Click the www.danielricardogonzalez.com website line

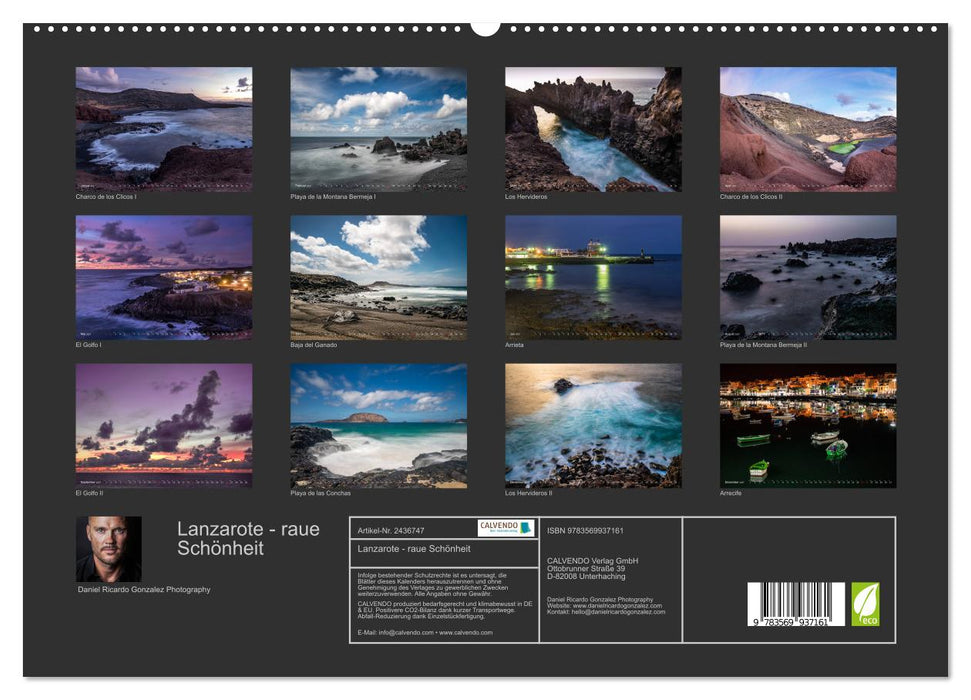(x=604, y=606)
